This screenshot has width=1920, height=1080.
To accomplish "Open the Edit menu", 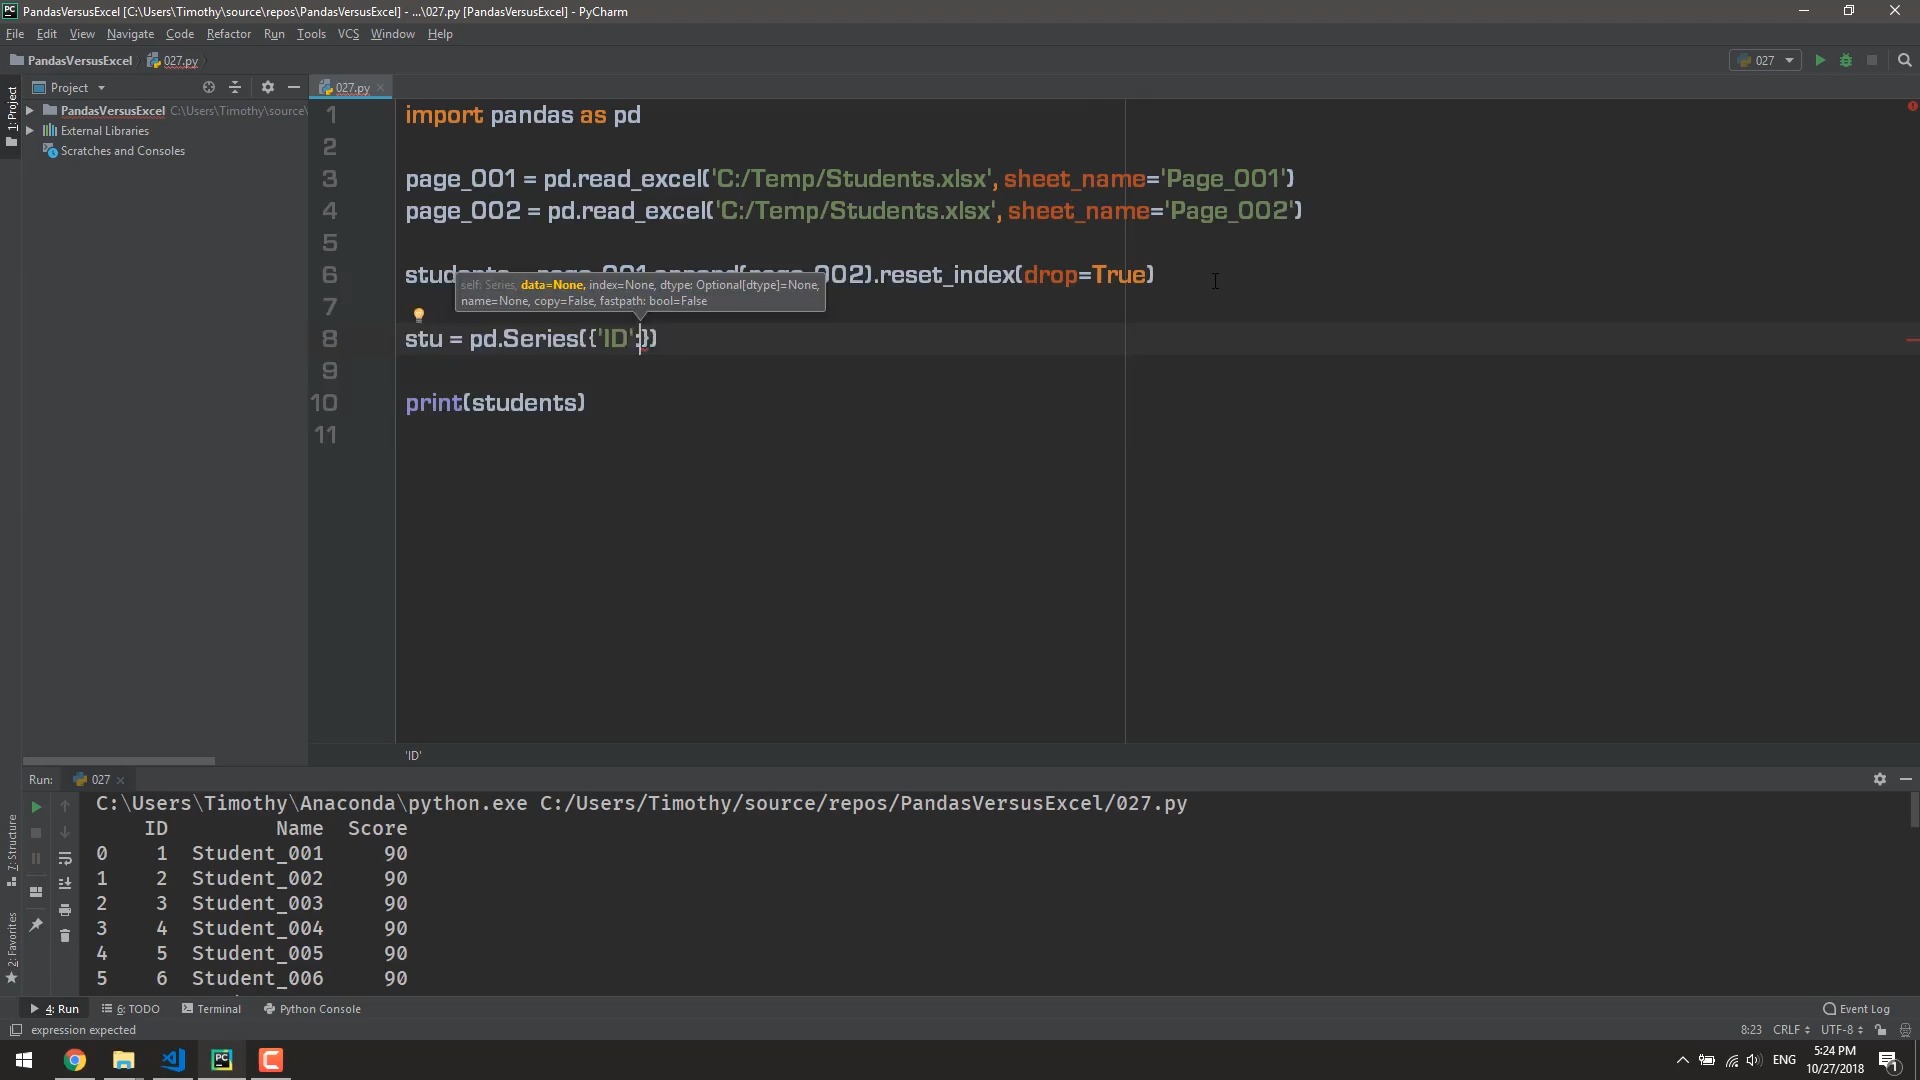I will pyautogui.click(x=47, y=34).
